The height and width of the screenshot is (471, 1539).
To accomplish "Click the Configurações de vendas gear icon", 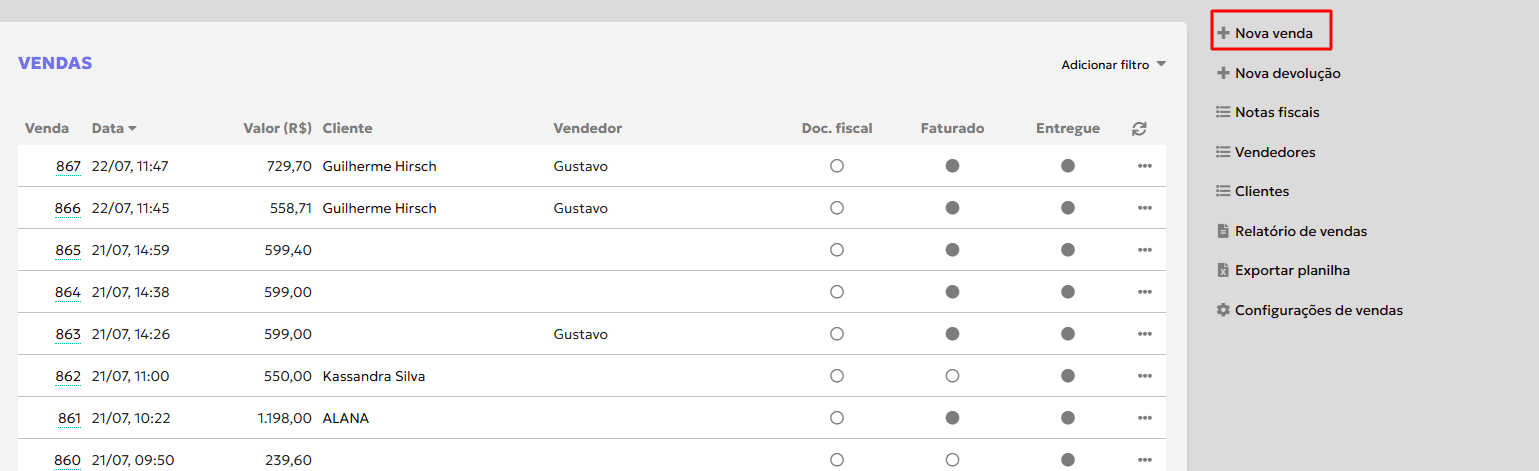I will pos(1222,310).
